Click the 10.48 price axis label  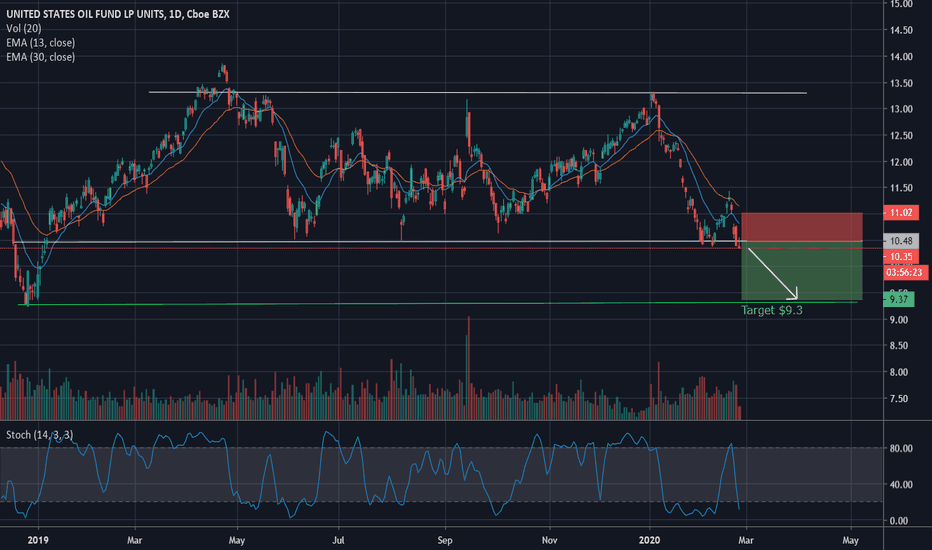coord(901,241)
